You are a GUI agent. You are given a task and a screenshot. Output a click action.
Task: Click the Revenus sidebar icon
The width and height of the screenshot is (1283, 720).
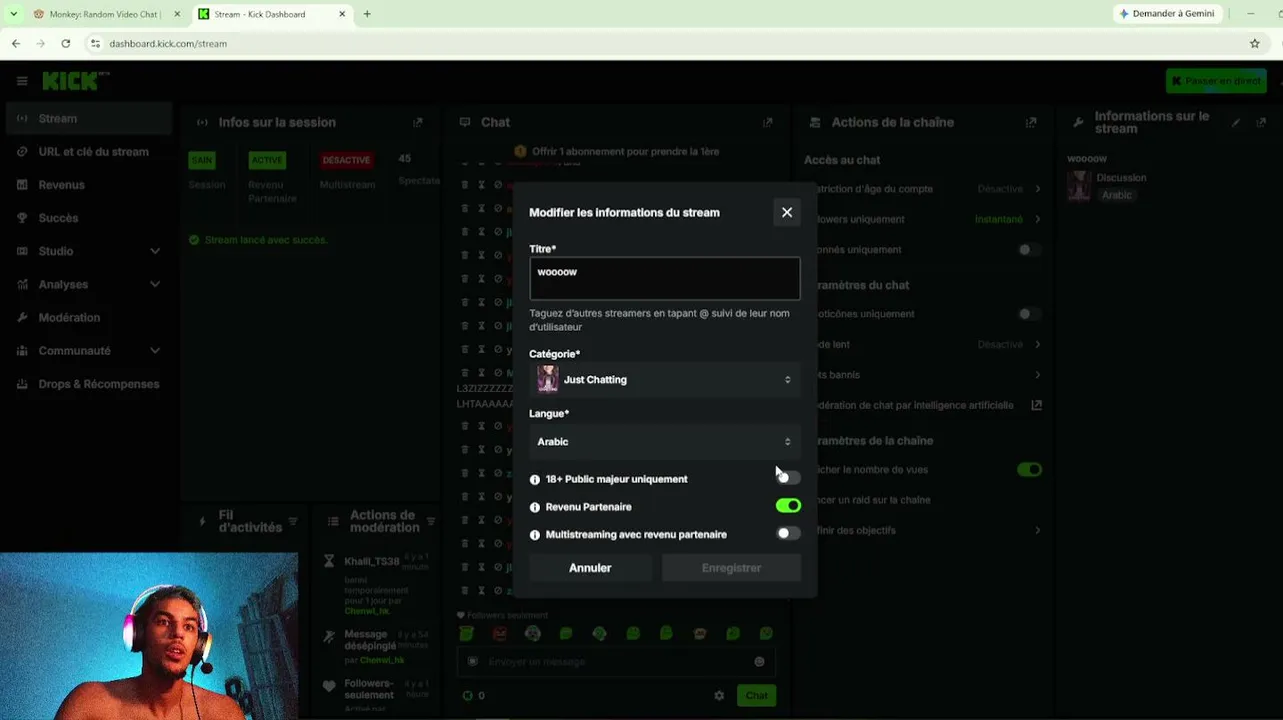[22, 185]
